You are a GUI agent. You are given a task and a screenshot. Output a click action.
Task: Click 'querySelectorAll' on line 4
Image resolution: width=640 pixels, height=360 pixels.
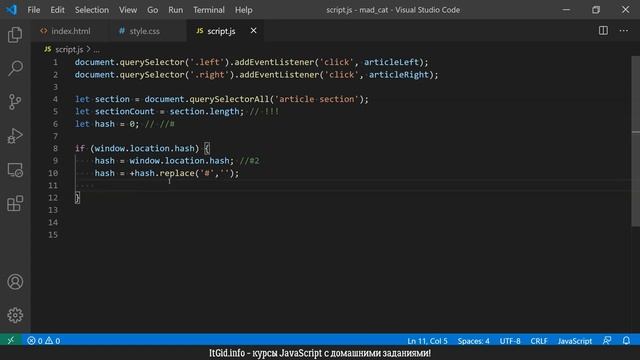click(x=229, y=99)
